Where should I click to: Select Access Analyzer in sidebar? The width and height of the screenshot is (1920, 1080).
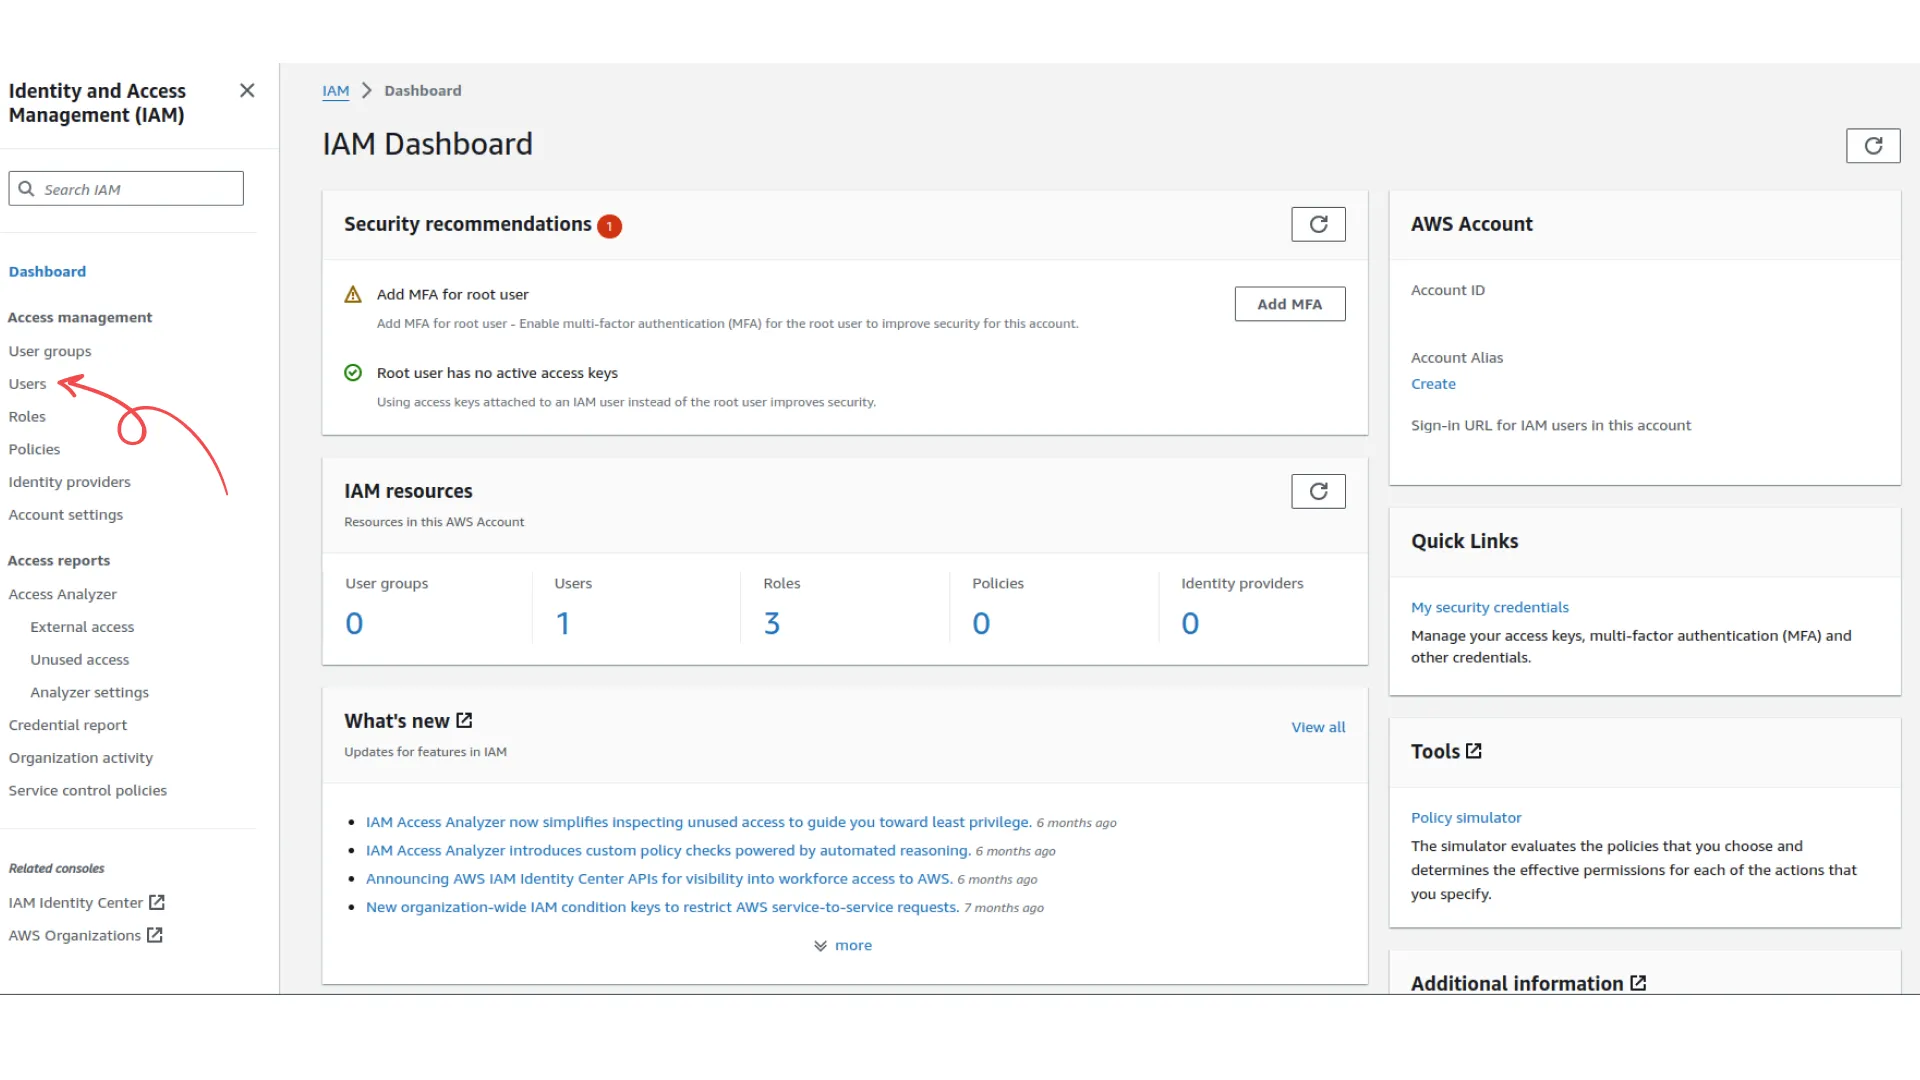(62, 594)
